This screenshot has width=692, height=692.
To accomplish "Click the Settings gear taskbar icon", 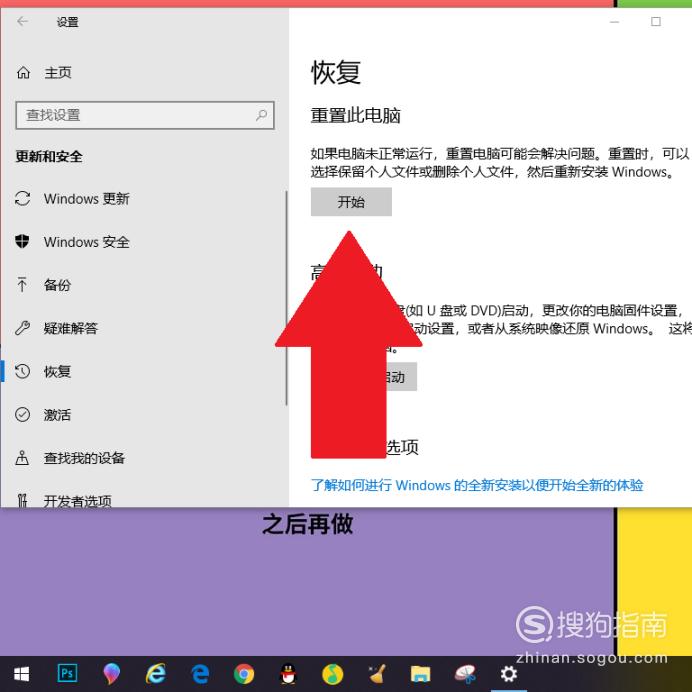I will tap(508, 674).
